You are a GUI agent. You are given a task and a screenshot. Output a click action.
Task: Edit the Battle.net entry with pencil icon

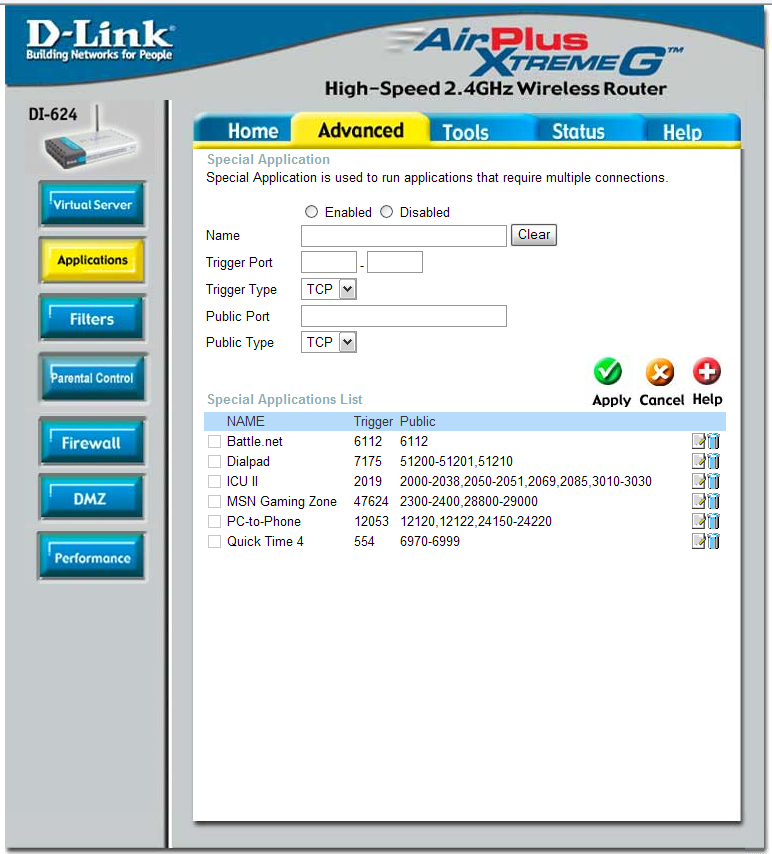[x=698, y=441]
